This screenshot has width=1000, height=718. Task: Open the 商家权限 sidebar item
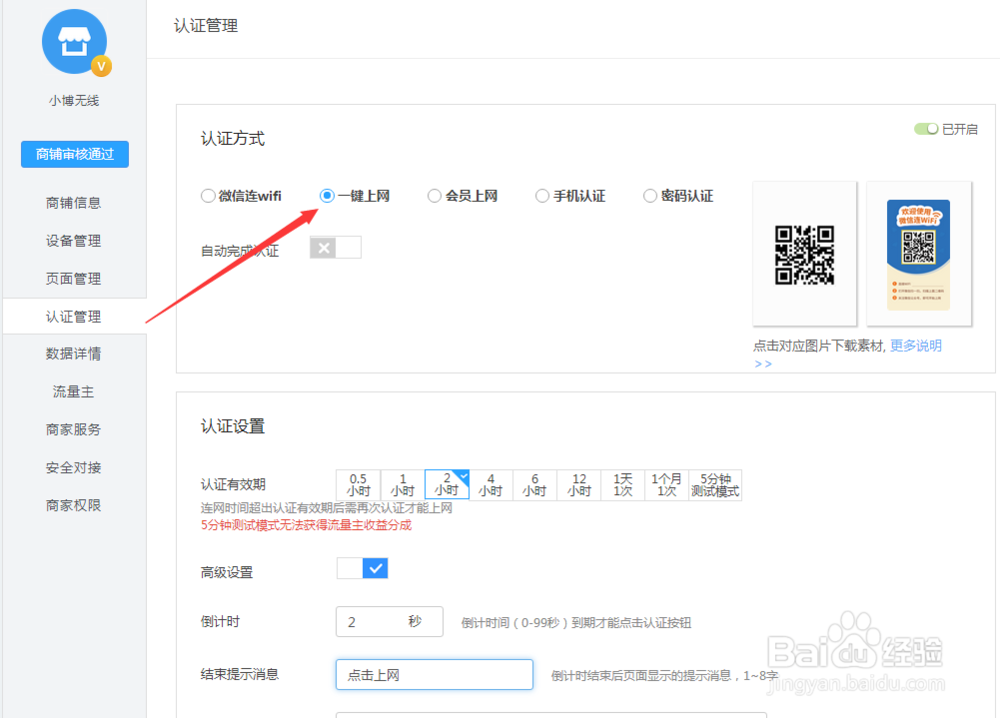pos(73,505)
